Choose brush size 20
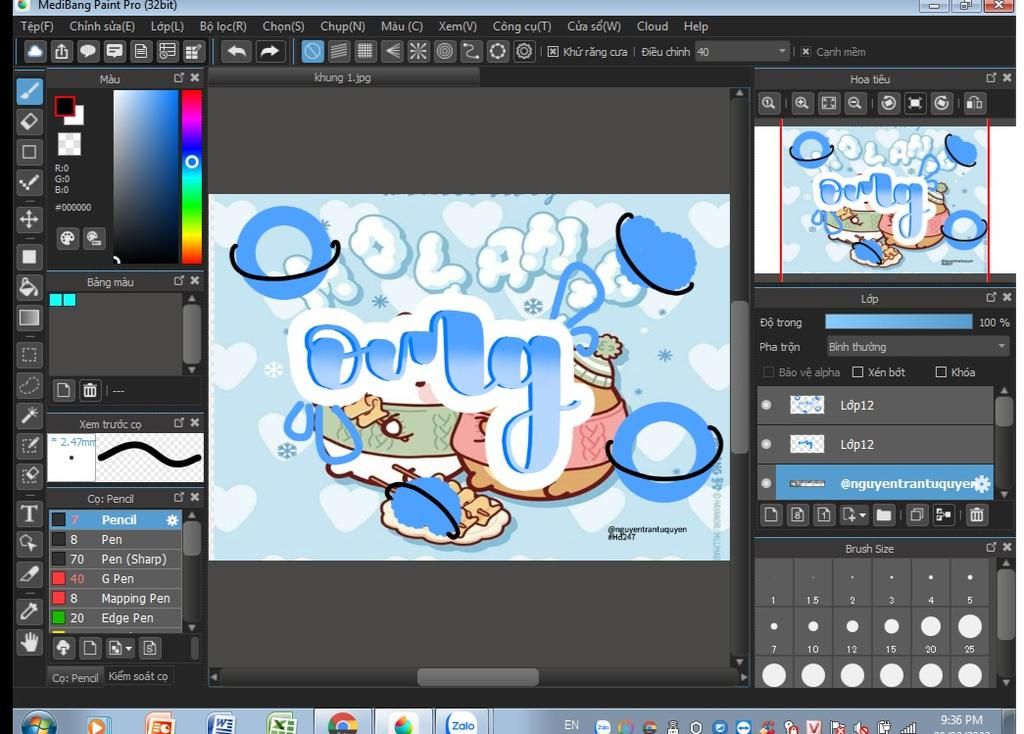The image size is (1024, 734). coord(931,632)
